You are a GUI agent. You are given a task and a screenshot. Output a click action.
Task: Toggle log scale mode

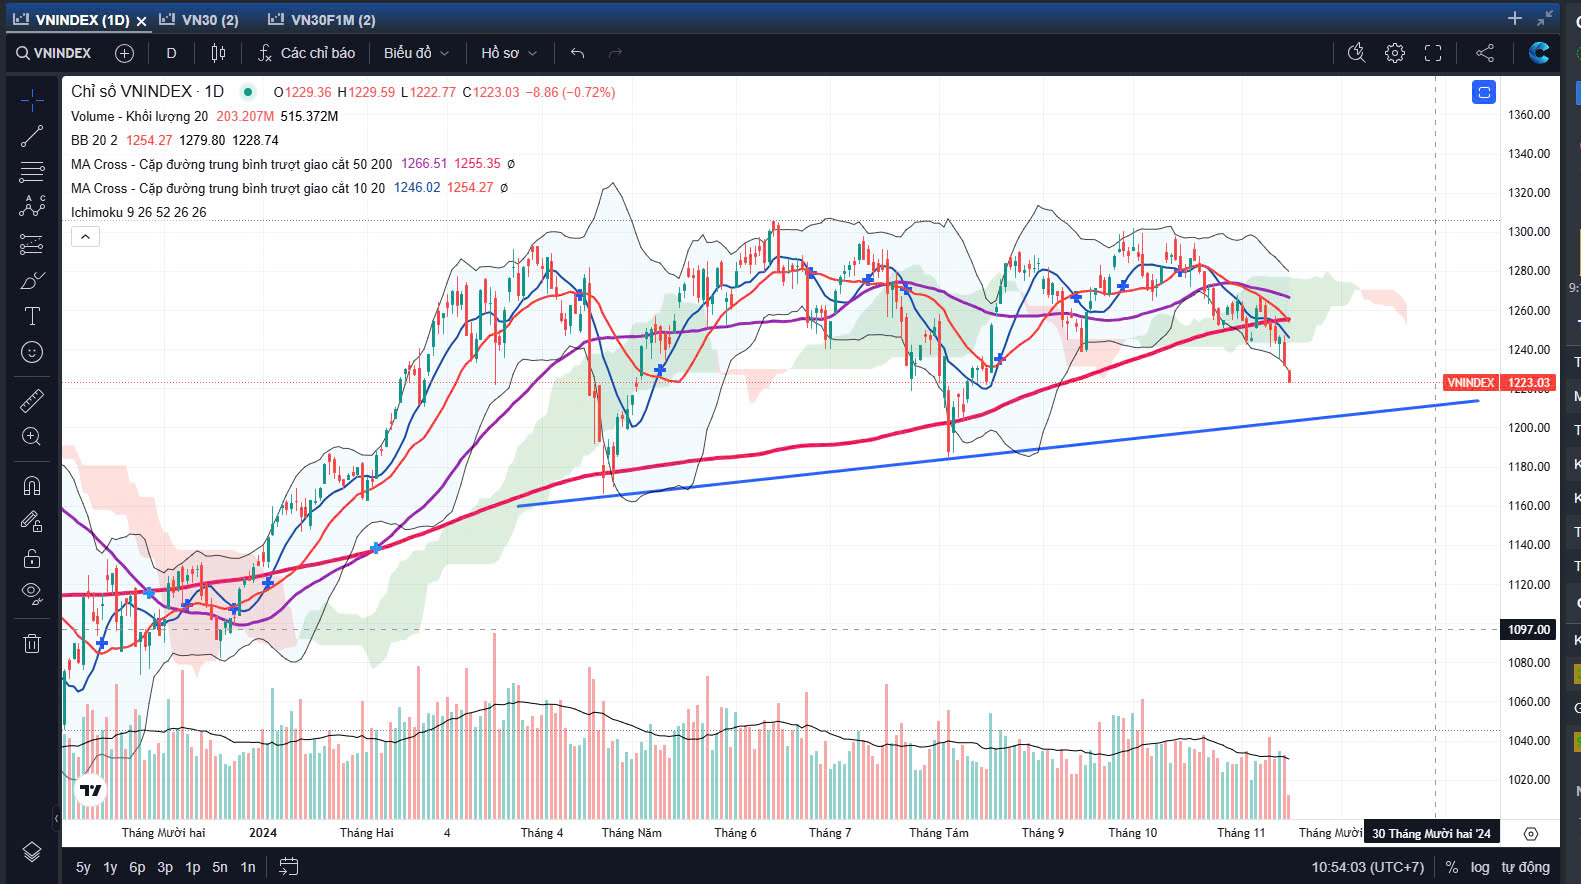tap(1480, 867)
